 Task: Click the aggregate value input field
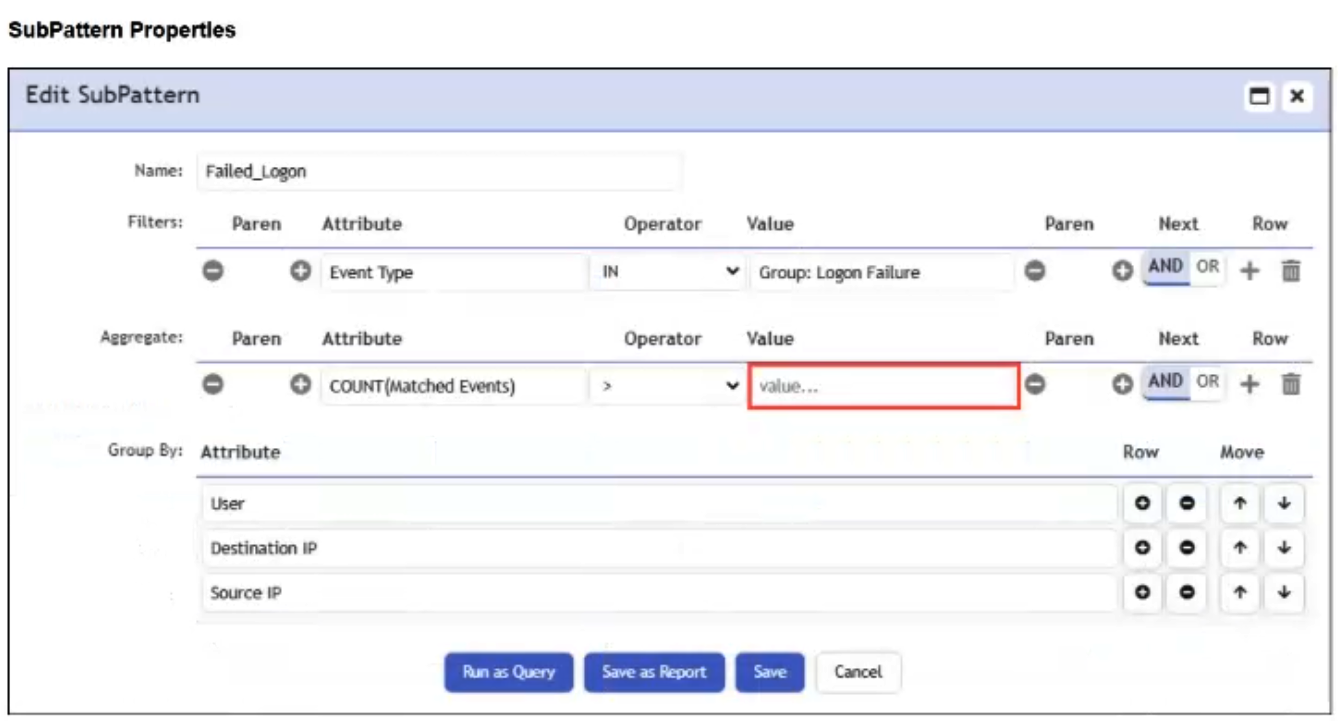click(884, 386)
